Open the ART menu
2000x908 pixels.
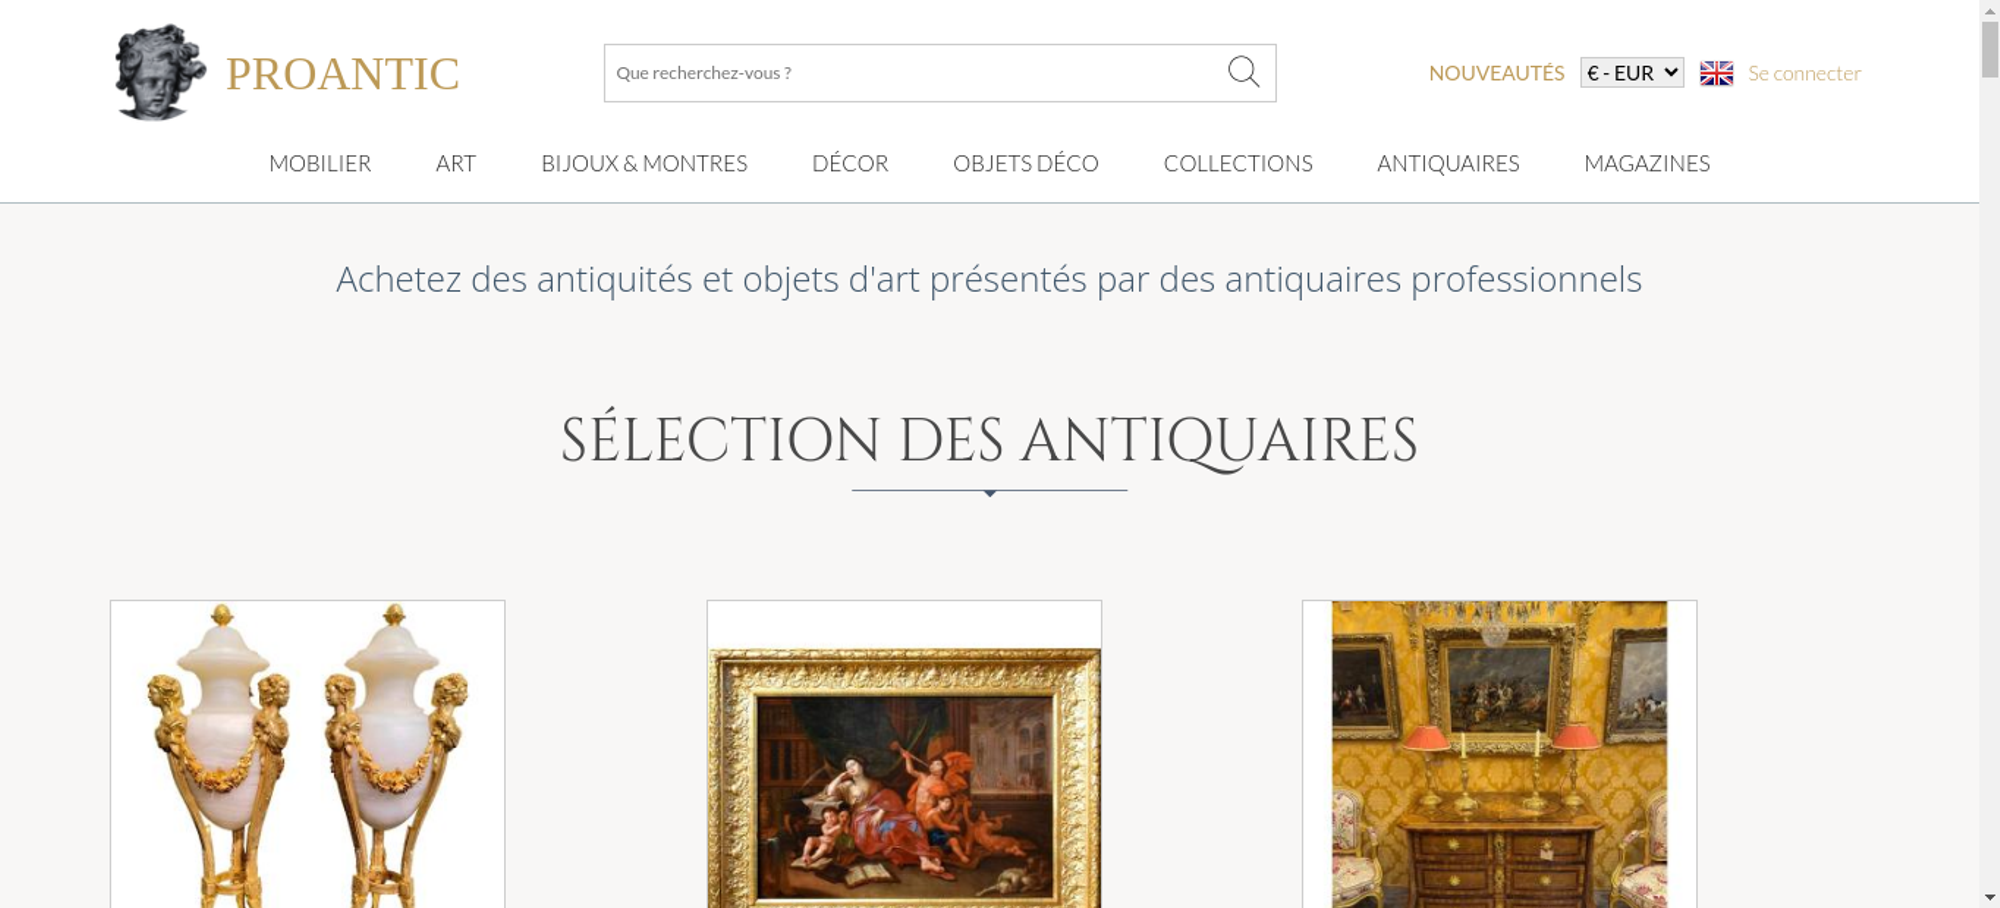456,163
